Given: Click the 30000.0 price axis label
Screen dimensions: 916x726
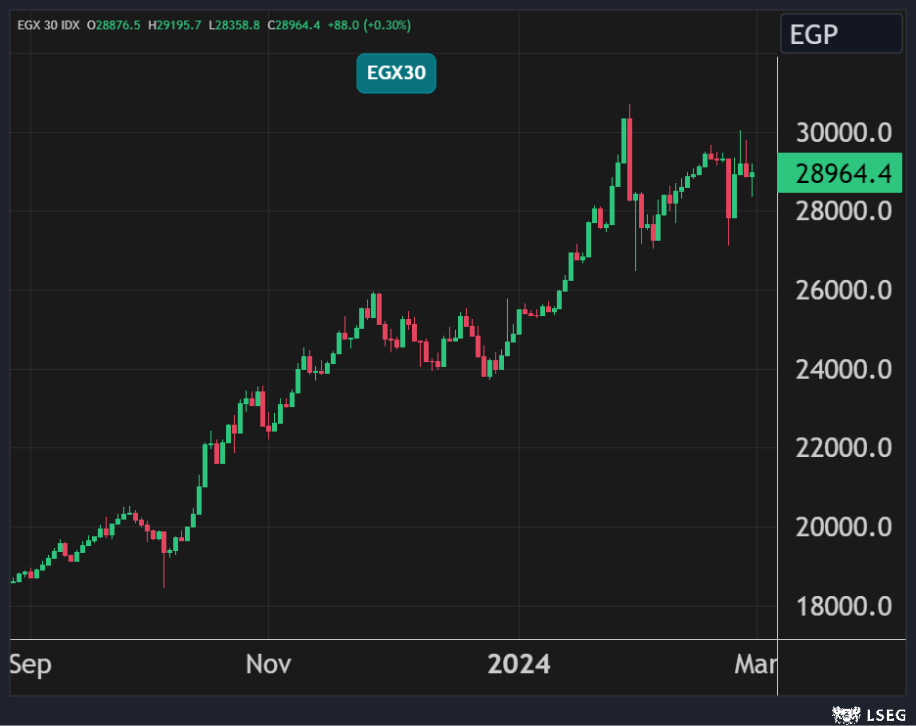Looking at the screenshot, I should [x=842, y=133].
